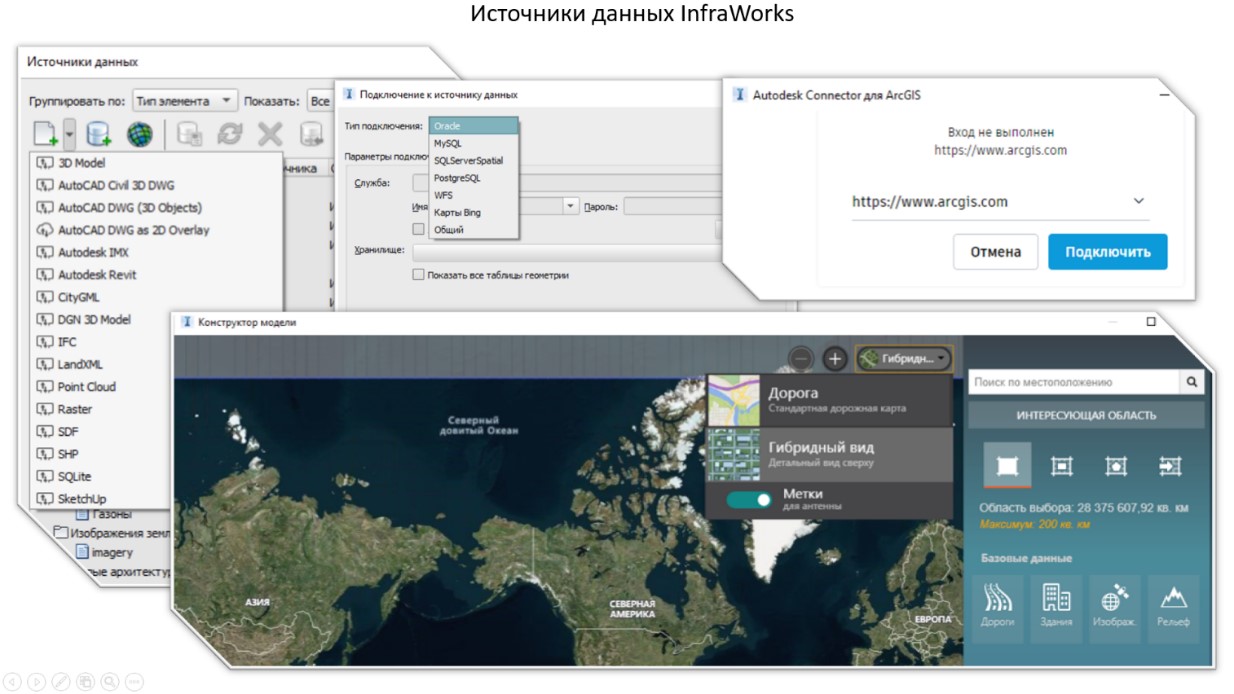Viewport: 1234px width, 694px height.
Task: Click the location search magnifier icon
Action: tap(1192, 382)
